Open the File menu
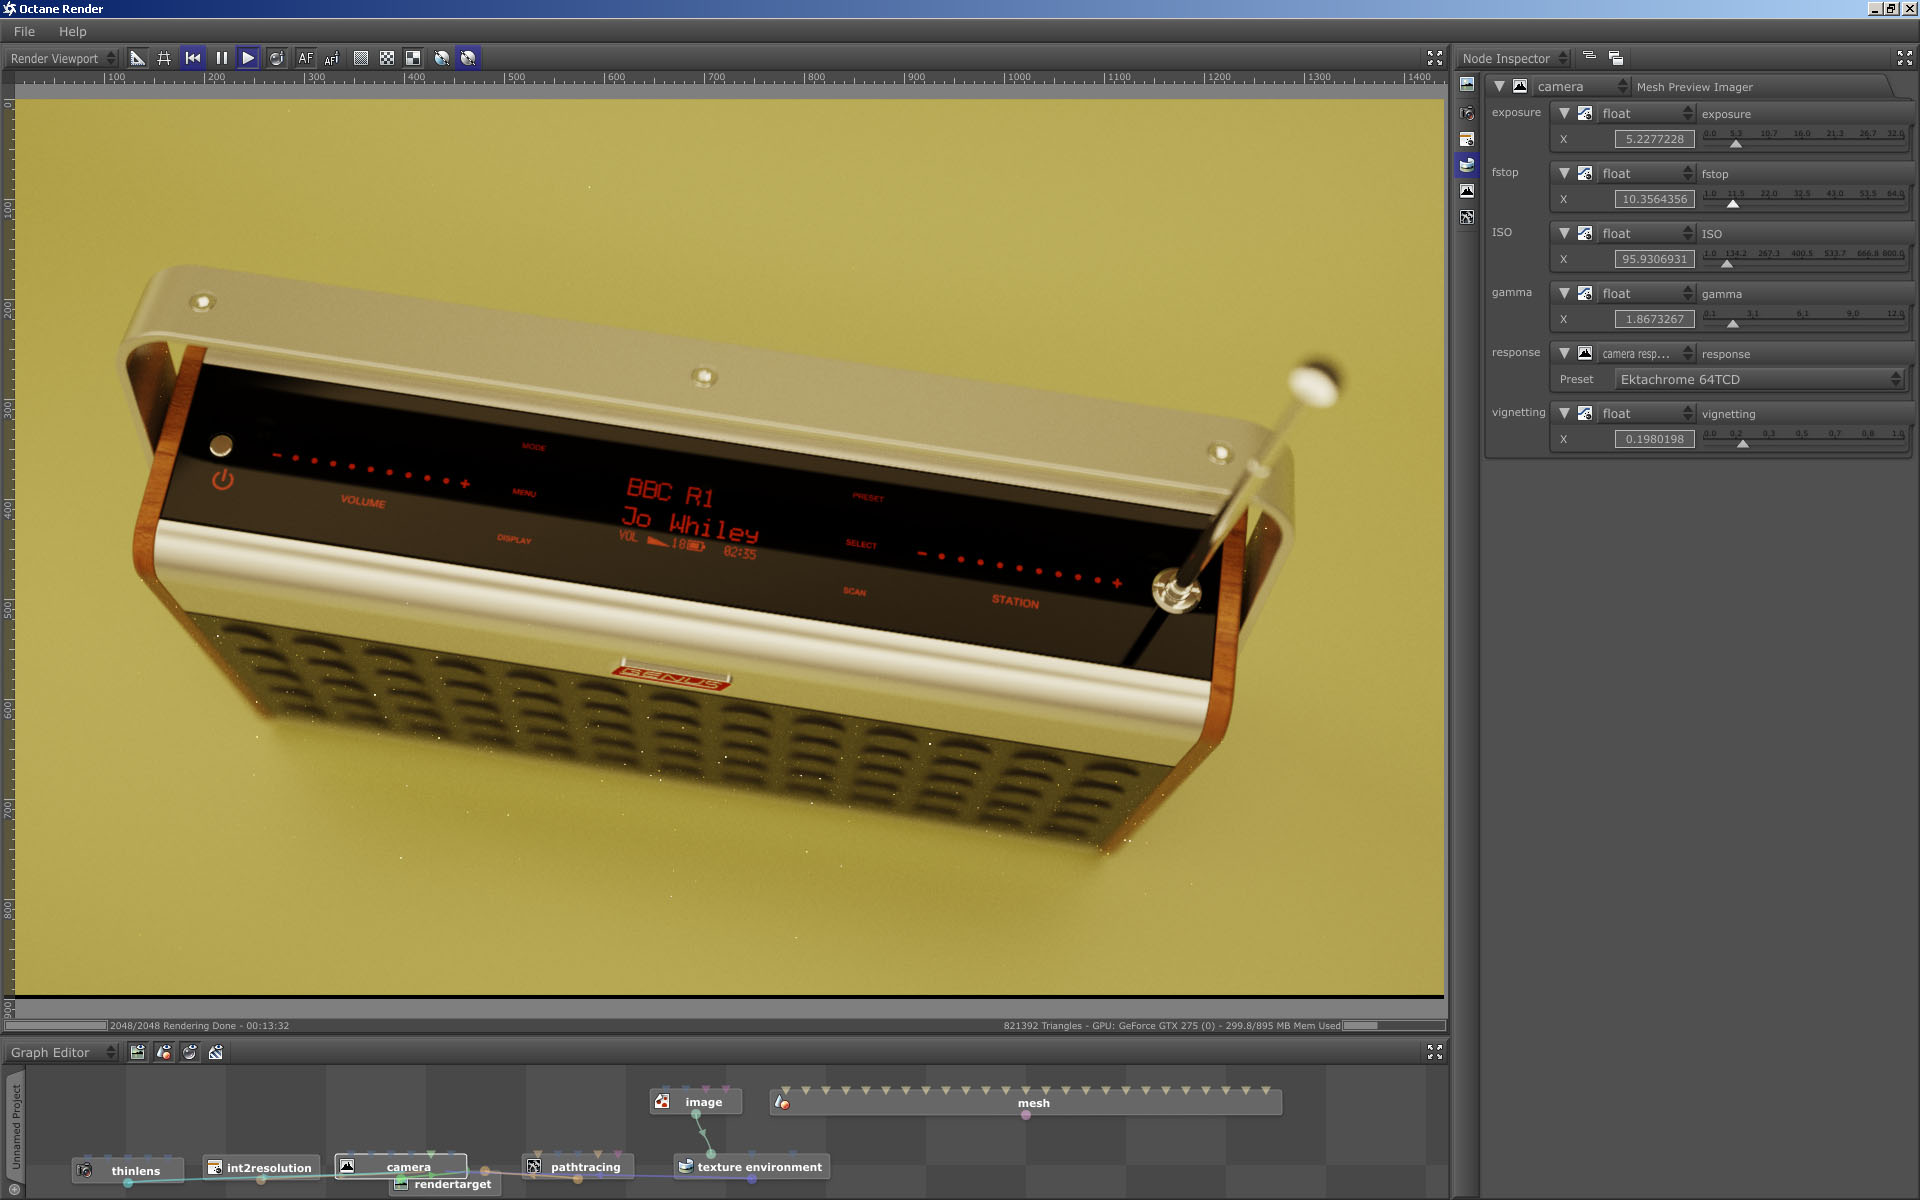Screen dimensions: 1920x1200 click(x=24, y=31)
